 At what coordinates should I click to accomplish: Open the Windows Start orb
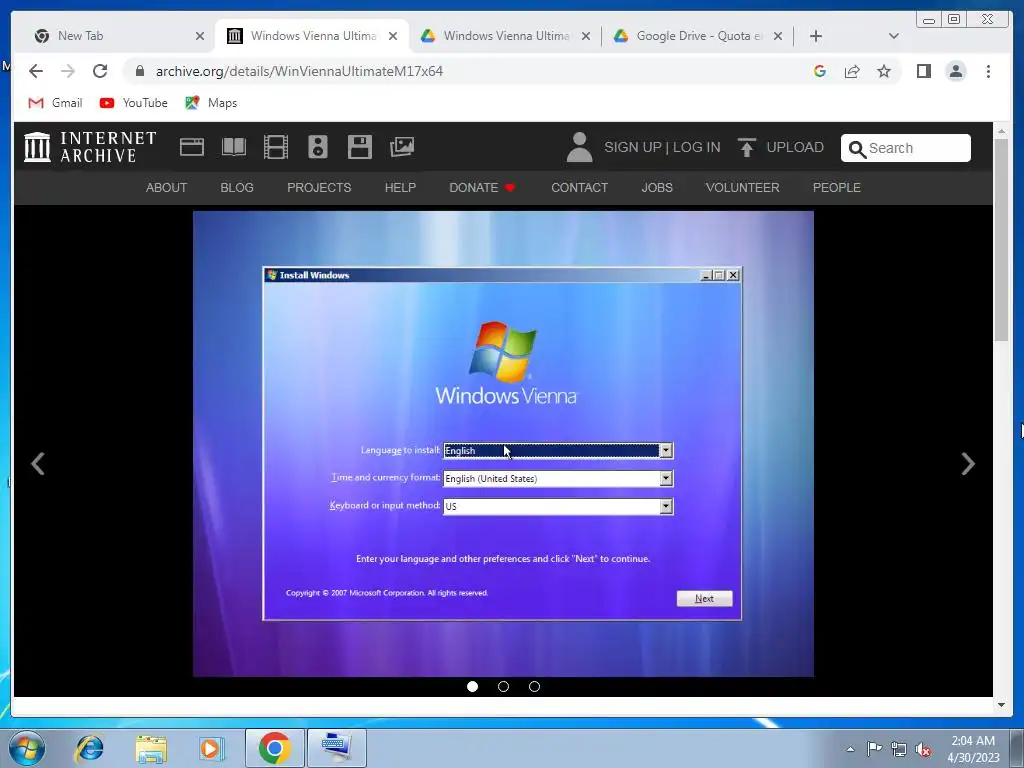click(x=27, y=748)
